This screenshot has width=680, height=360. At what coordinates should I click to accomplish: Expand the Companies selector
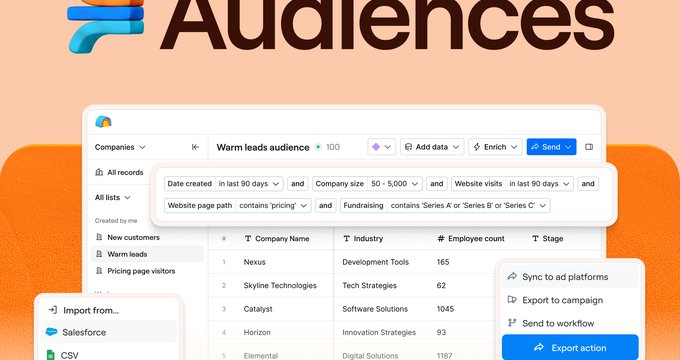coord(120,147)
